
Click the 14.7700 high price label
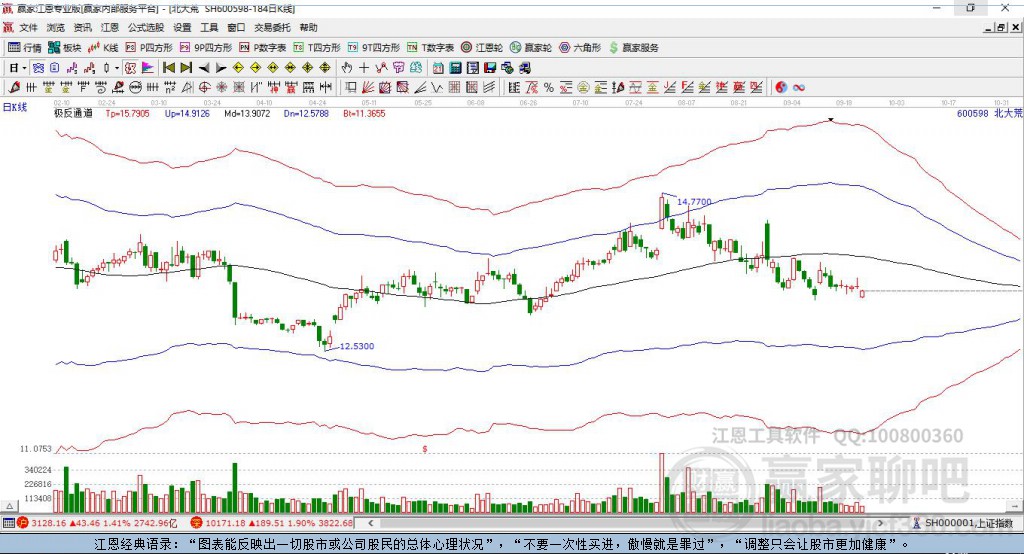[x=694, y=202]
